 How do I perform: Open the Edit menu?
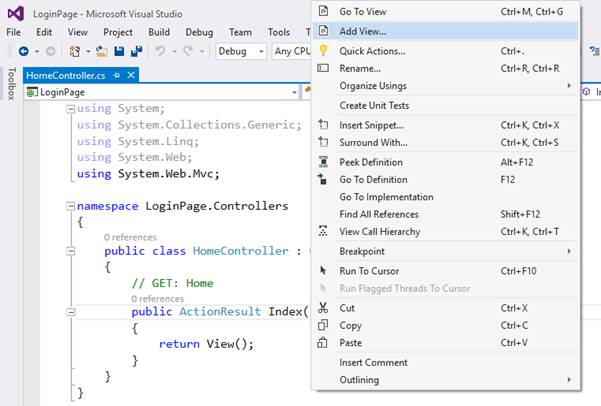tap(44, 32)
